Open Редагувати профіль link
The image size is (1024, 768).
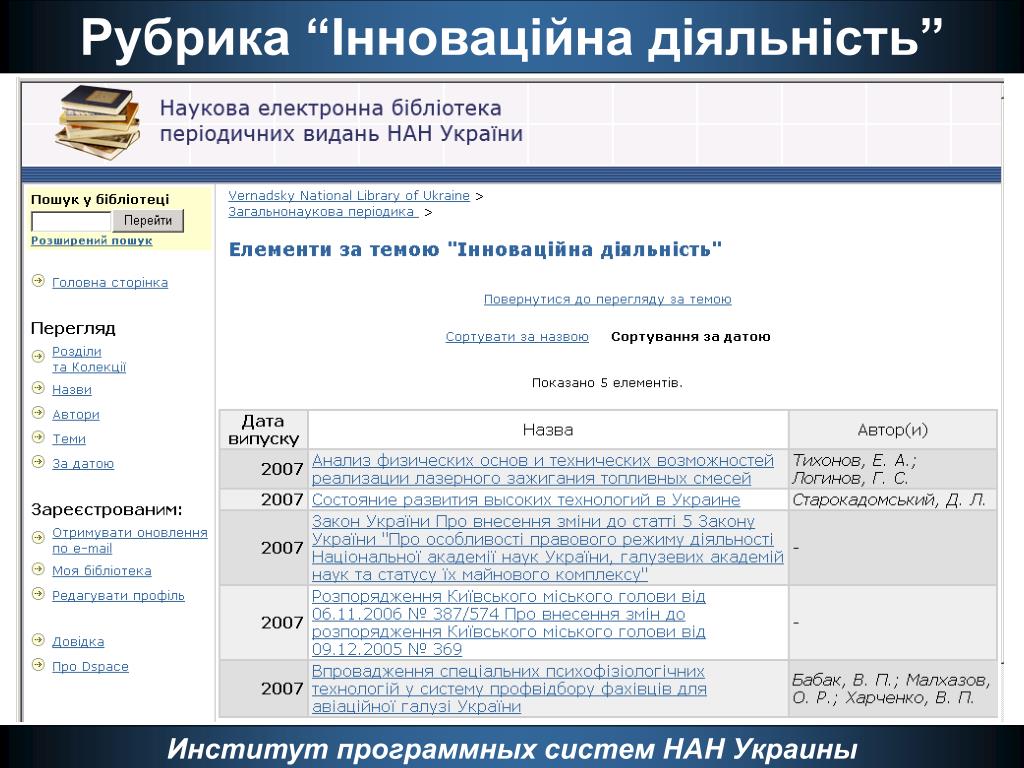click(x=118, y=596)
